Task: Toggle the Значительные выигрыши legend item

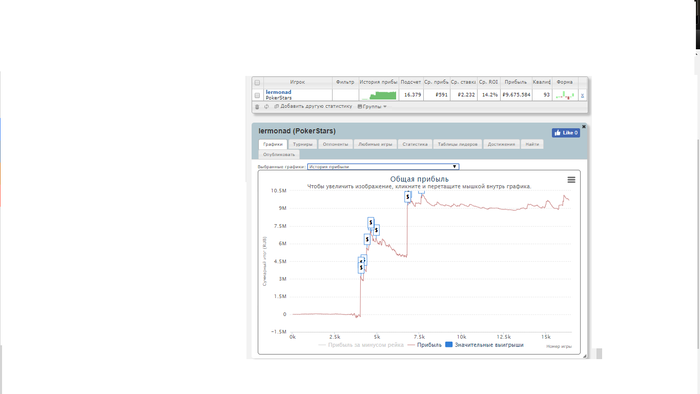Action: pyautogui.click(x=484, y=345)
